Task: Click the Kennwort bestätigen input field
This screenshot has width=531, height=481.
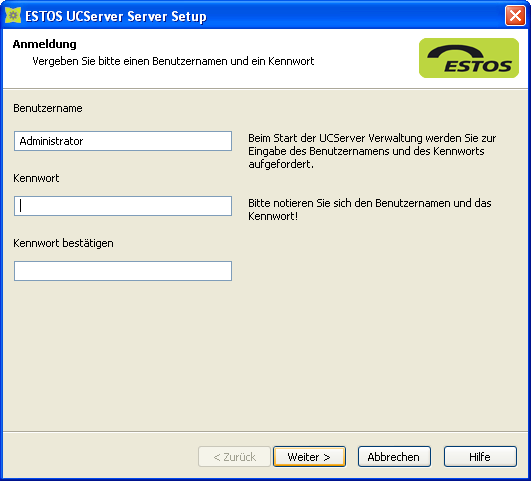Action: pyautogui.click(x=123, y=271)
